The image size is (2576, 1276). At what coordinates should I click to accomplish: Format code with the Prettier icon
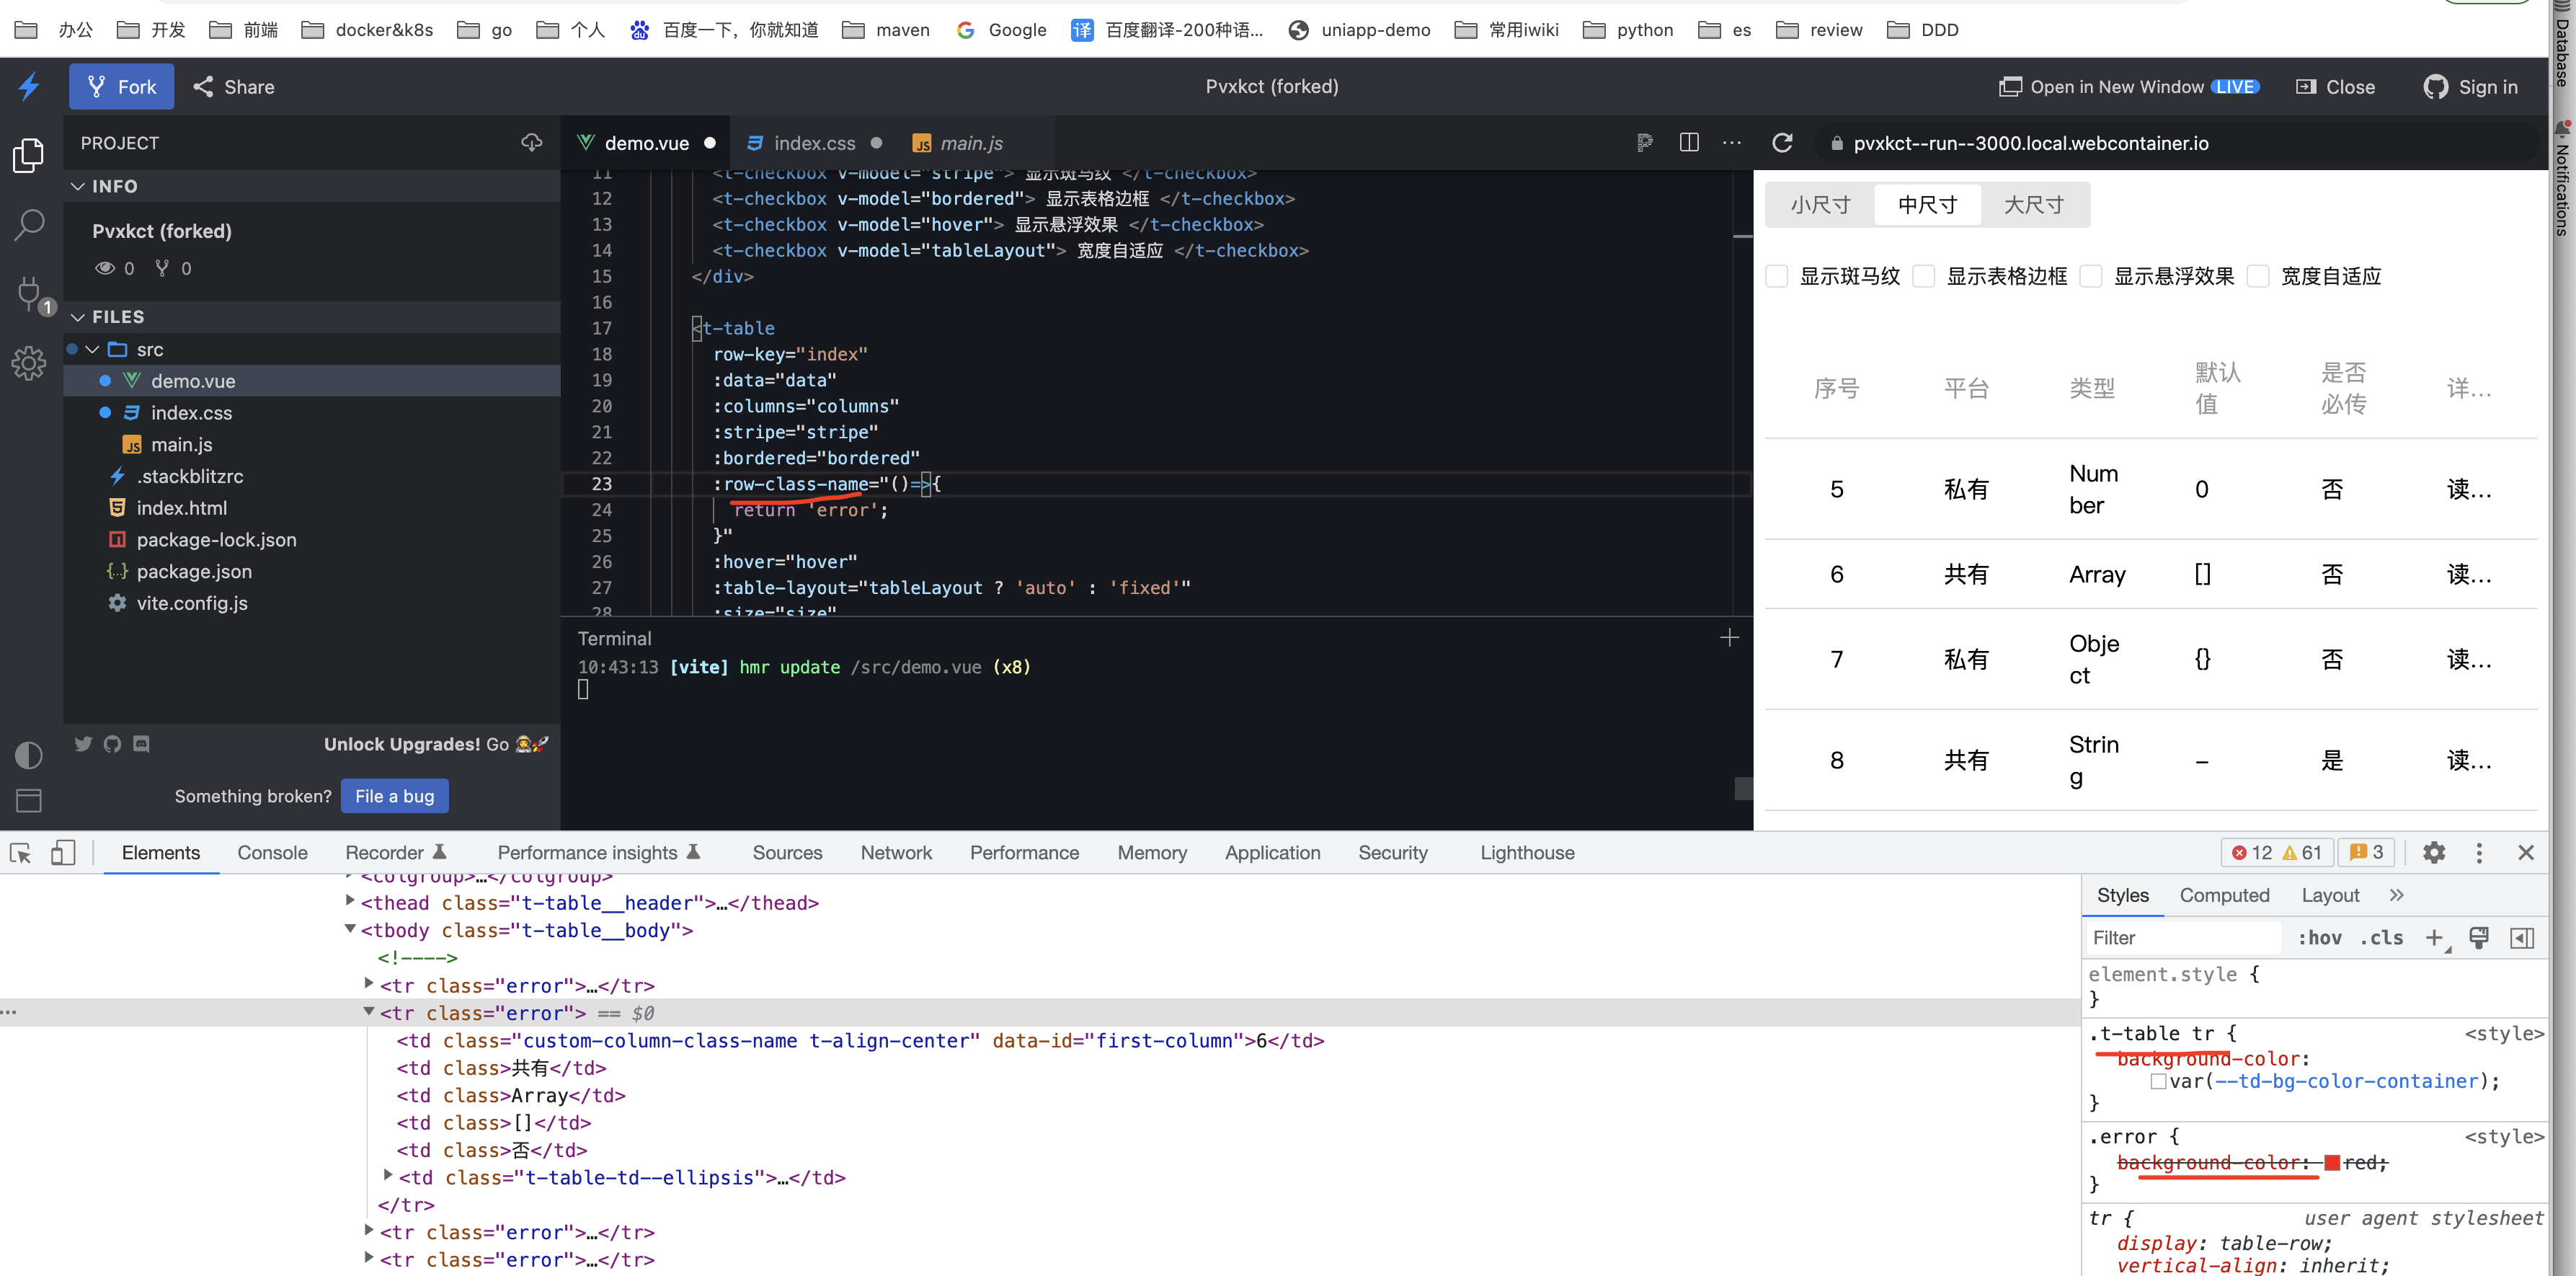coord(1644,143)
